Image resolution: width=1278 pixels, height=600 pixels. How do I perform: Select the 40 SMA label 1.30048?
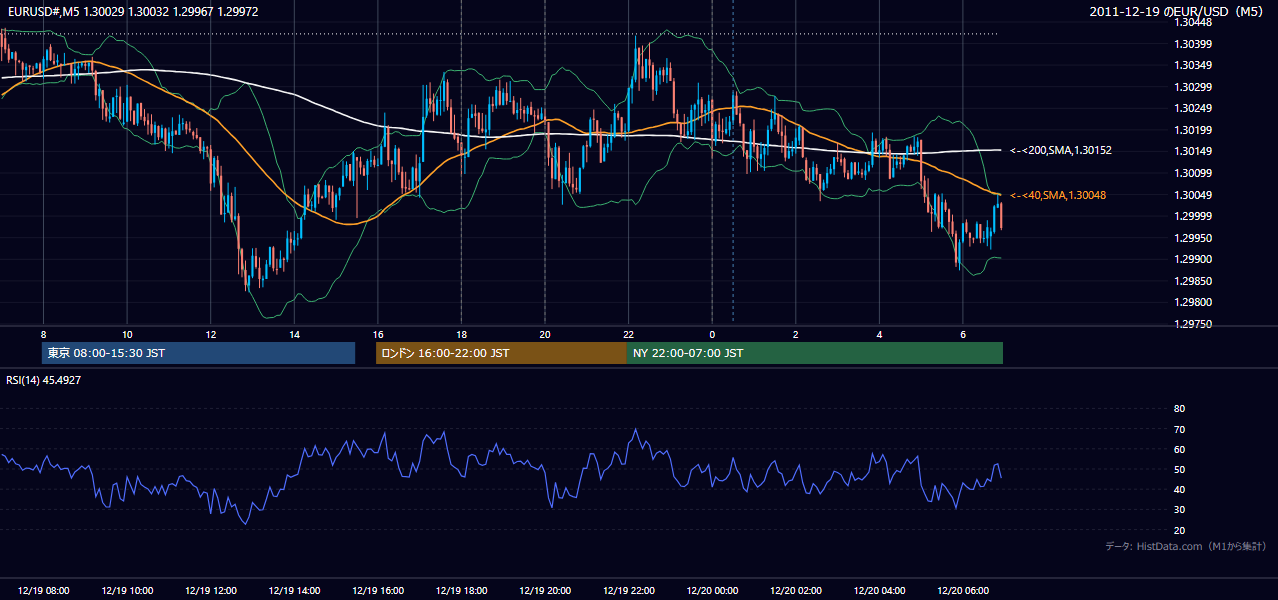(x=1058, y=195)
